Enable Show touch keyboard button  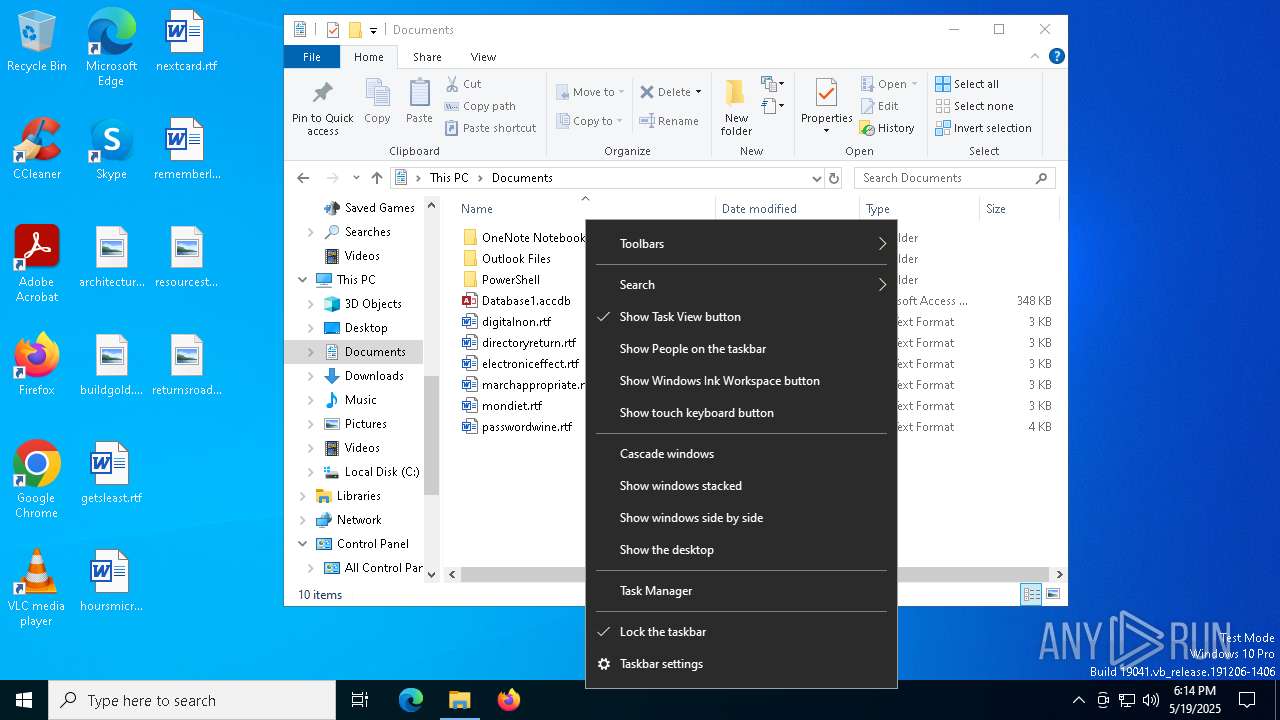(741, 413)
